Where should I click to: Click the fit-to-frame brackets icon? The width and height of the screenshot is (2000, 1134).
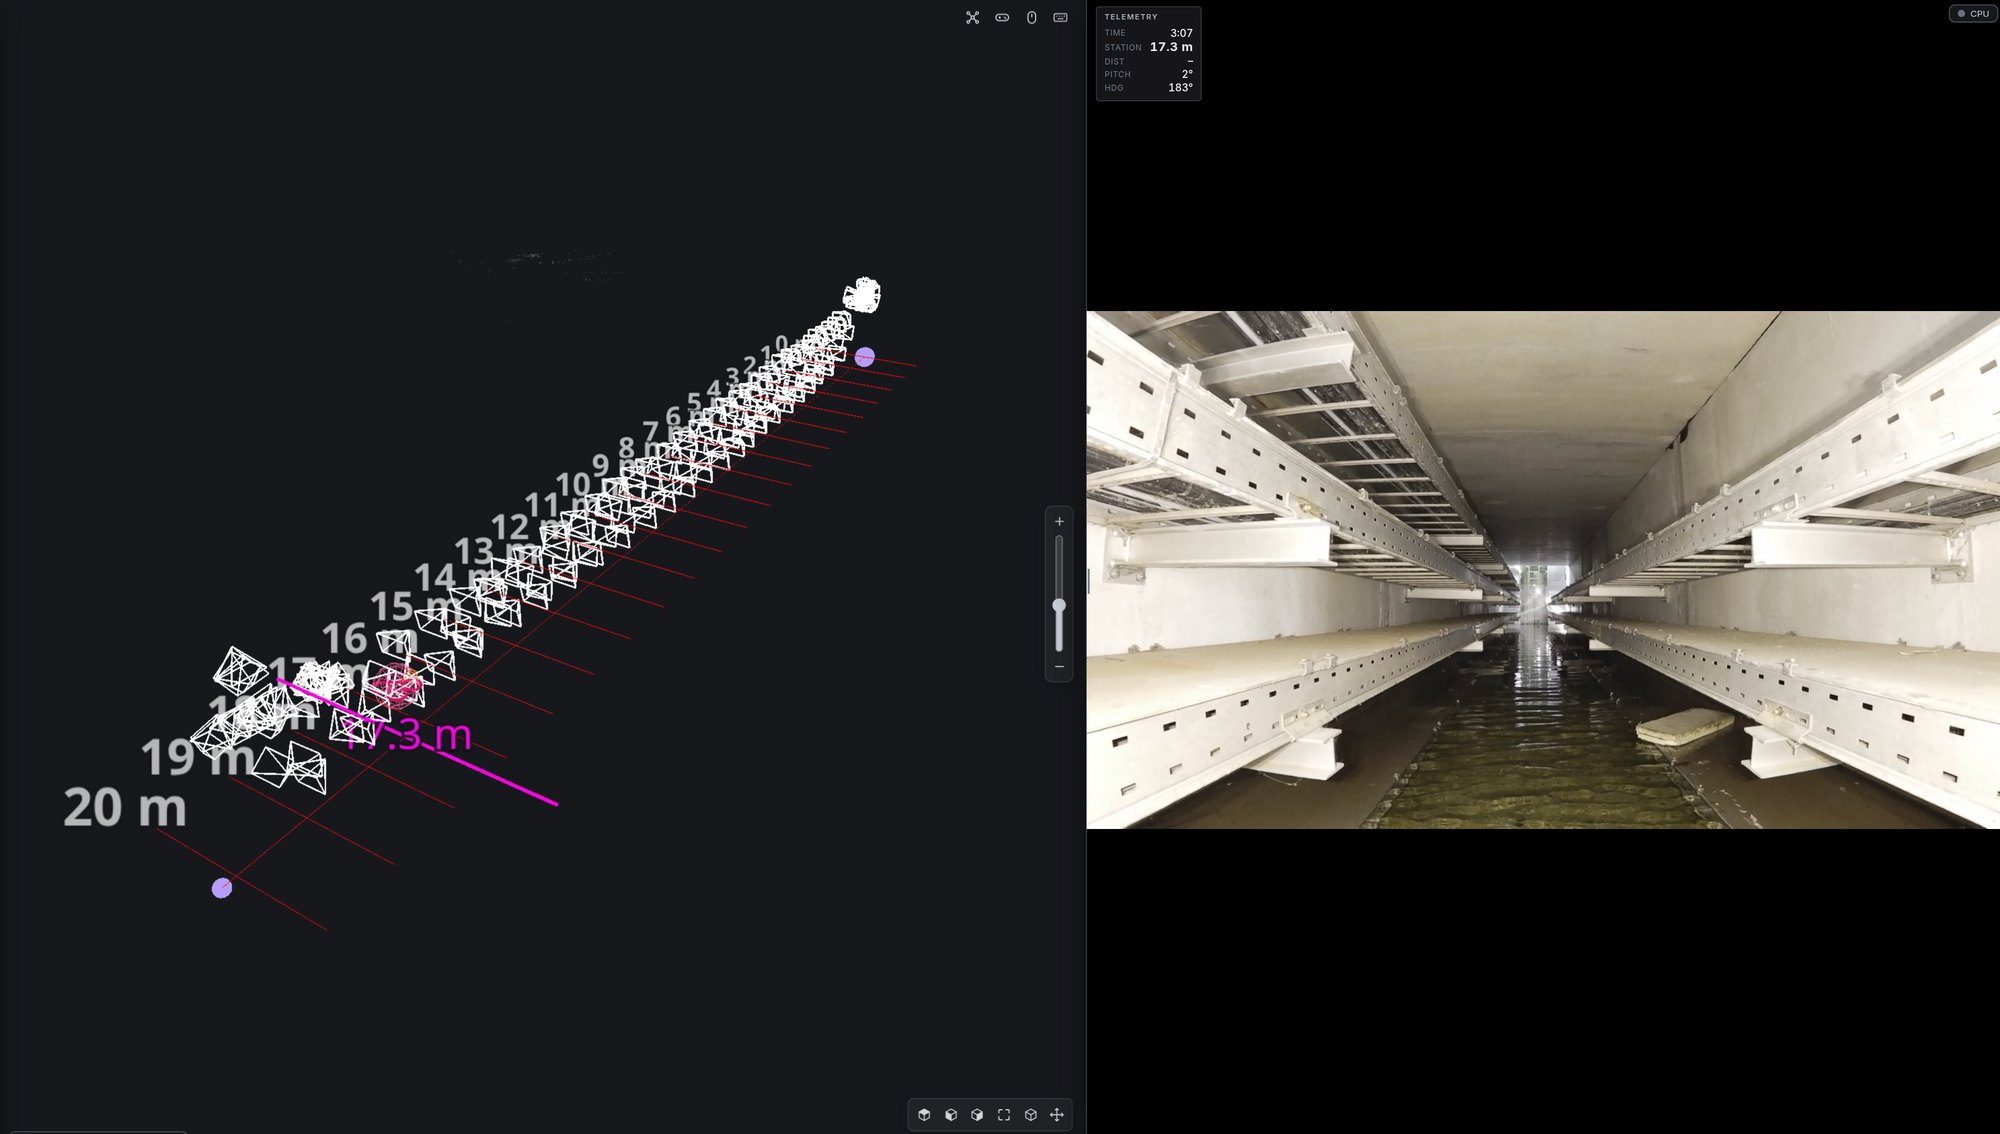pos(1004,1114)
